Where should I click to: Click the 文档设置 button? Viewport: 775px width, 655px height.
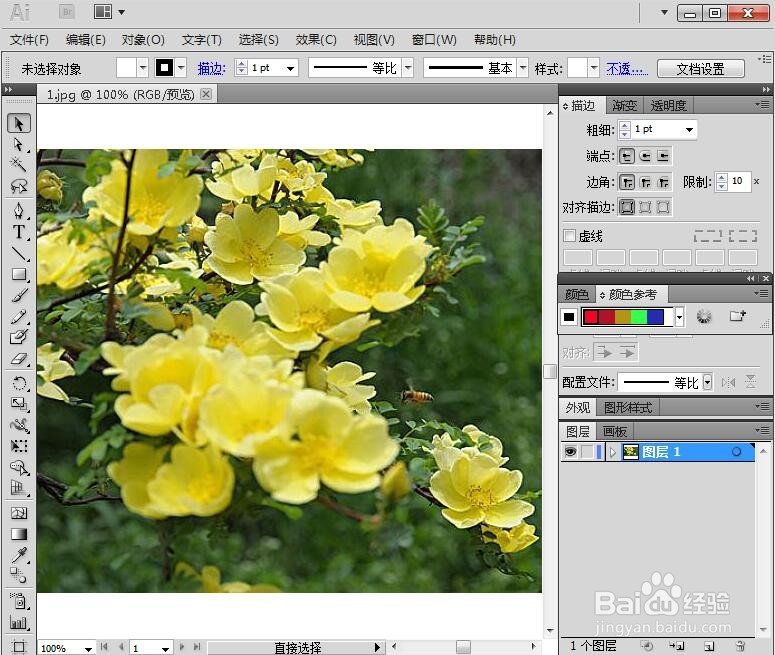700,69
